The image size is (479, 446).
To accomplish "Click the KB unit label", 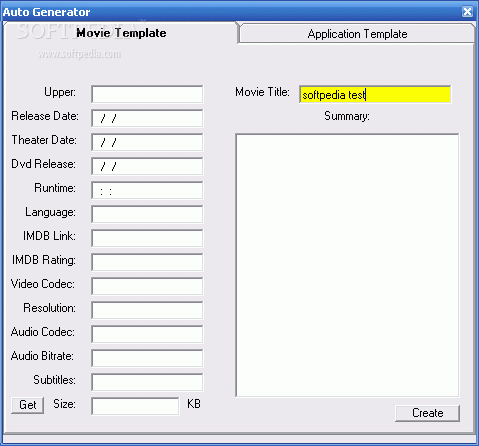I will coord(194,404).
